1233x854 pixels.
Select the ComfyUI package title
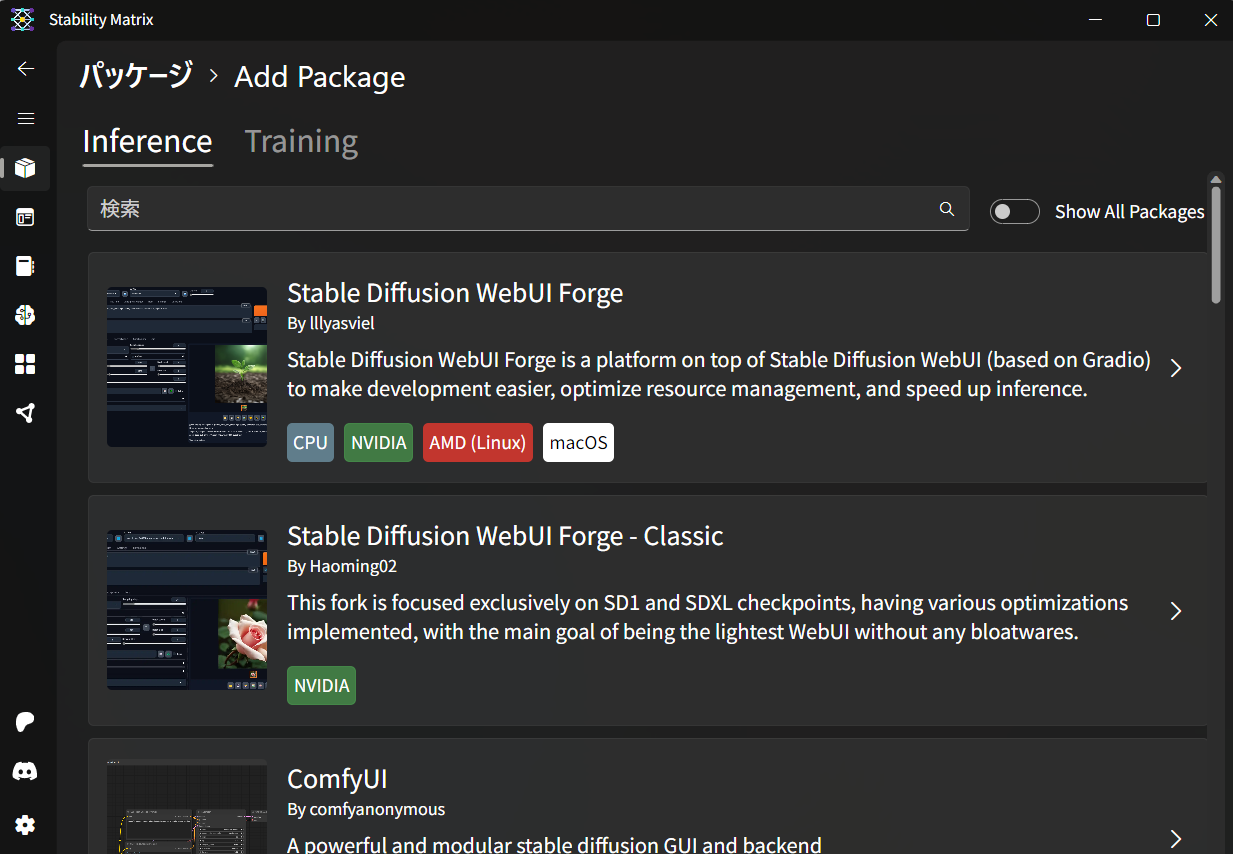click(338, 779)
